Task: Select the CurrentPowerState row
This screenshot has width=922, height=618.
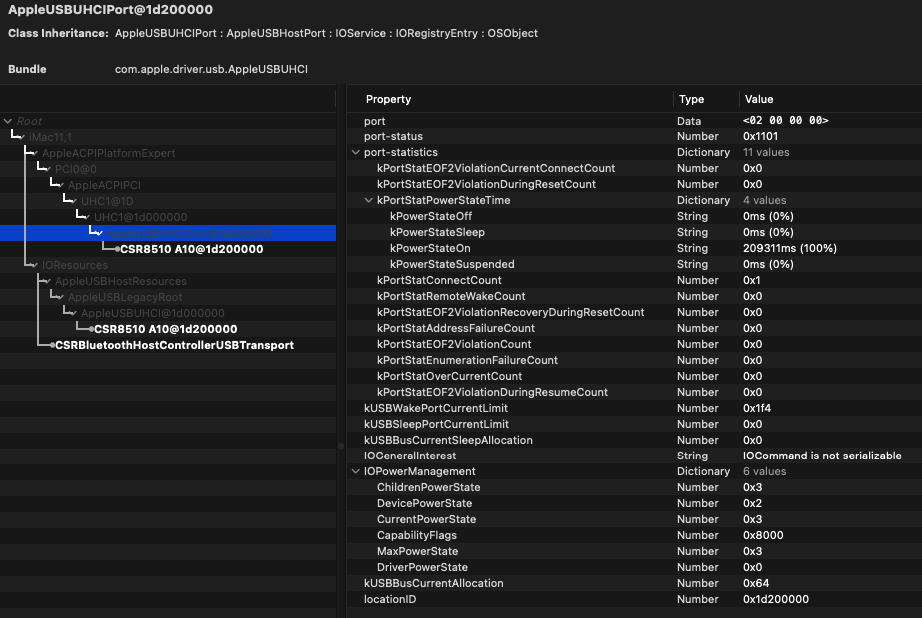Action: point(634,519)
